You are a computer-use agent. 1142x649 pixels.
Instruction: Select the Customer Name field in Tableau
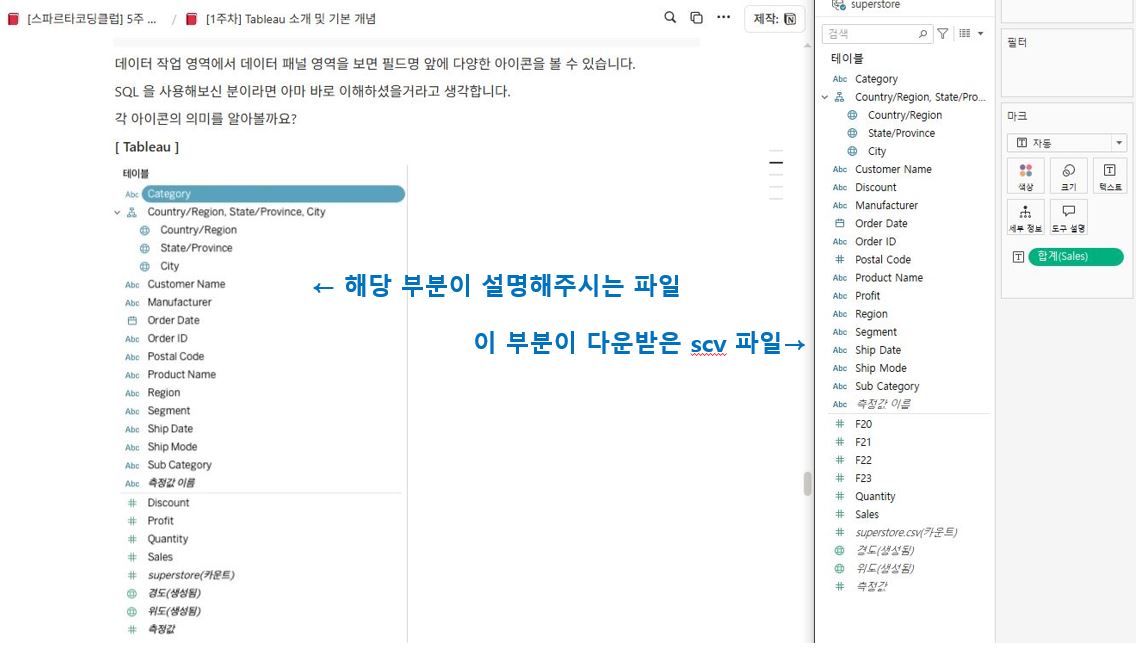coord(893,169)
